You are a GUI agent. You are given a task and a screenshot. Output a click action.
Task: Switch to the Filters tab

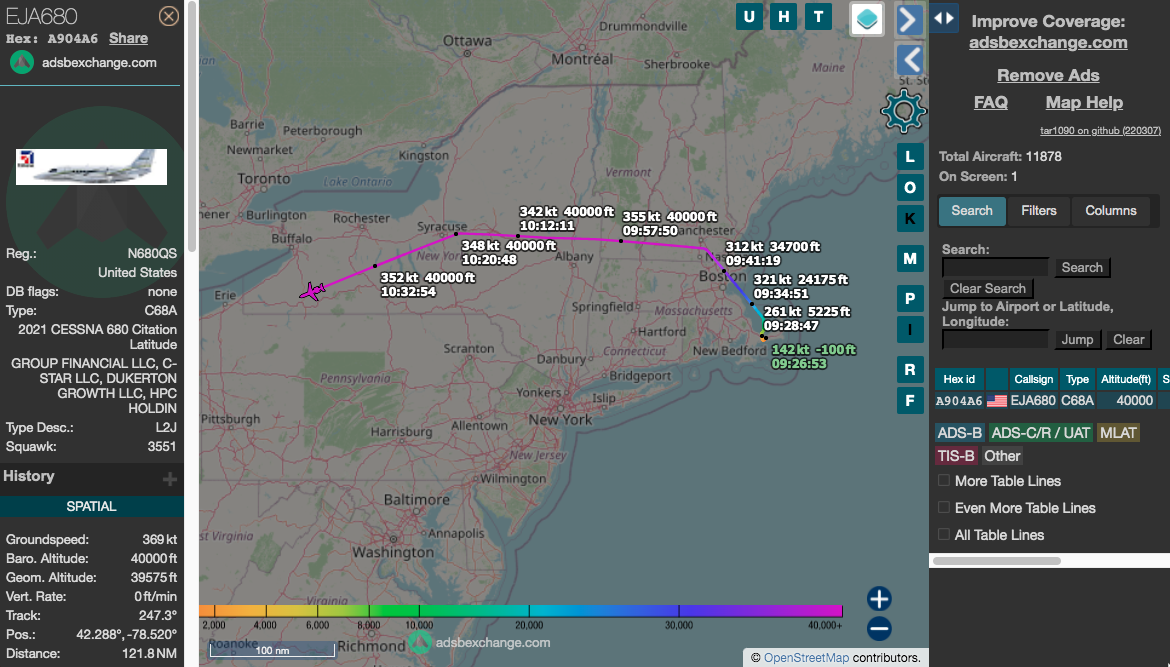(x=1039, y=210)
